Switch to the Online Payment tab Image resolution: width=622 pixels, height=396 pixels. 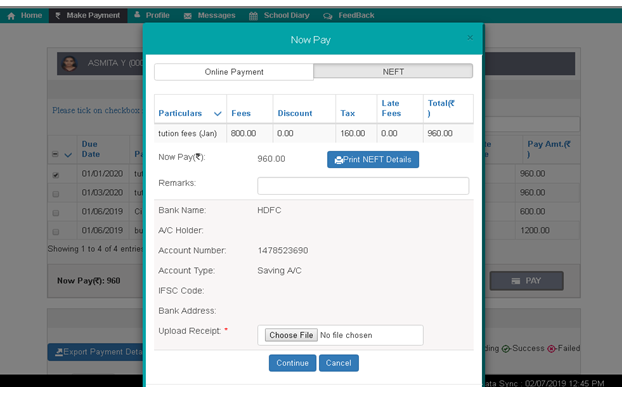click(234, 72)
